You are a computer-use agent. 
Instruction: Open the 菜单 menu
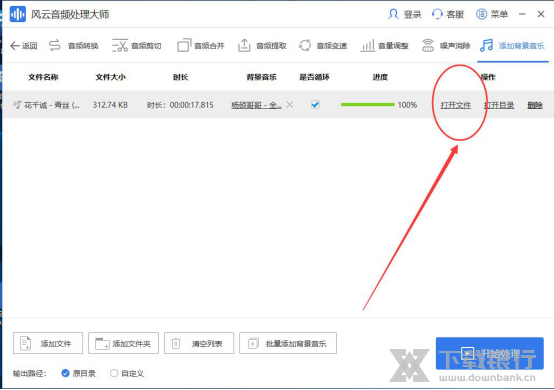(x=492, y=14)
